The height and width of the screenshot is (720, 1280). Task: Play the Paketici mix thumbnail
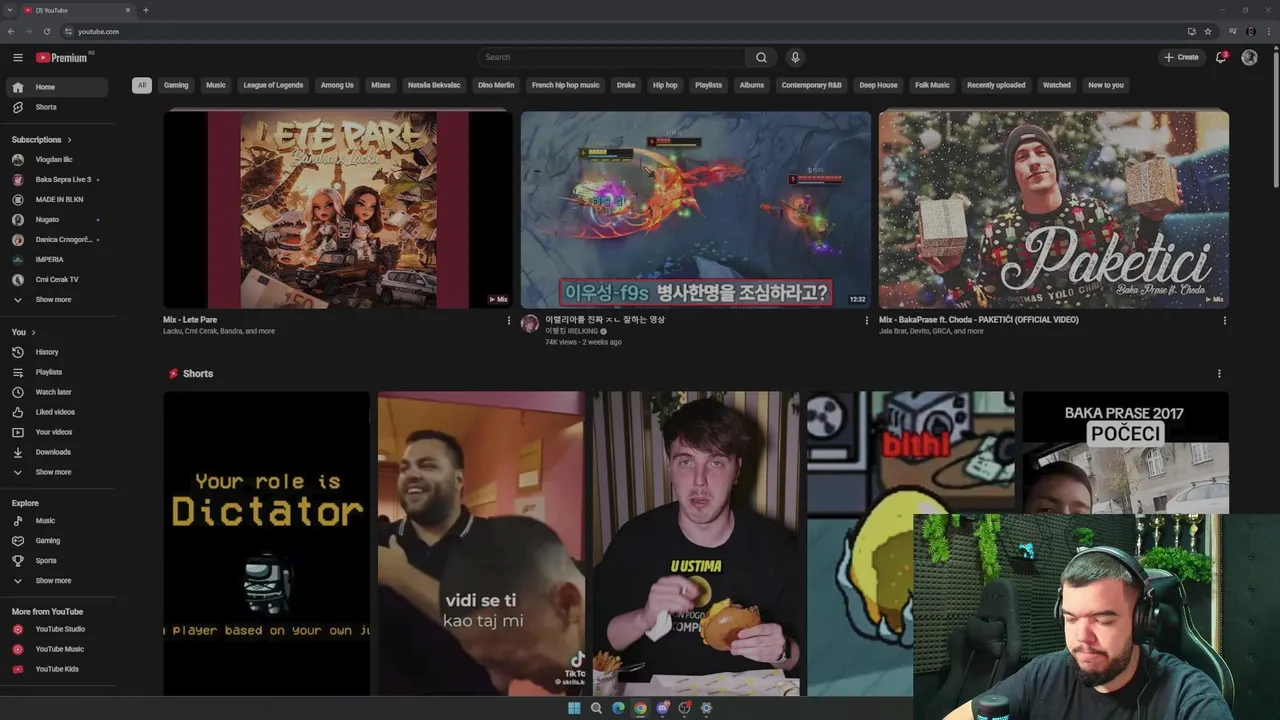coord(1054,209)
